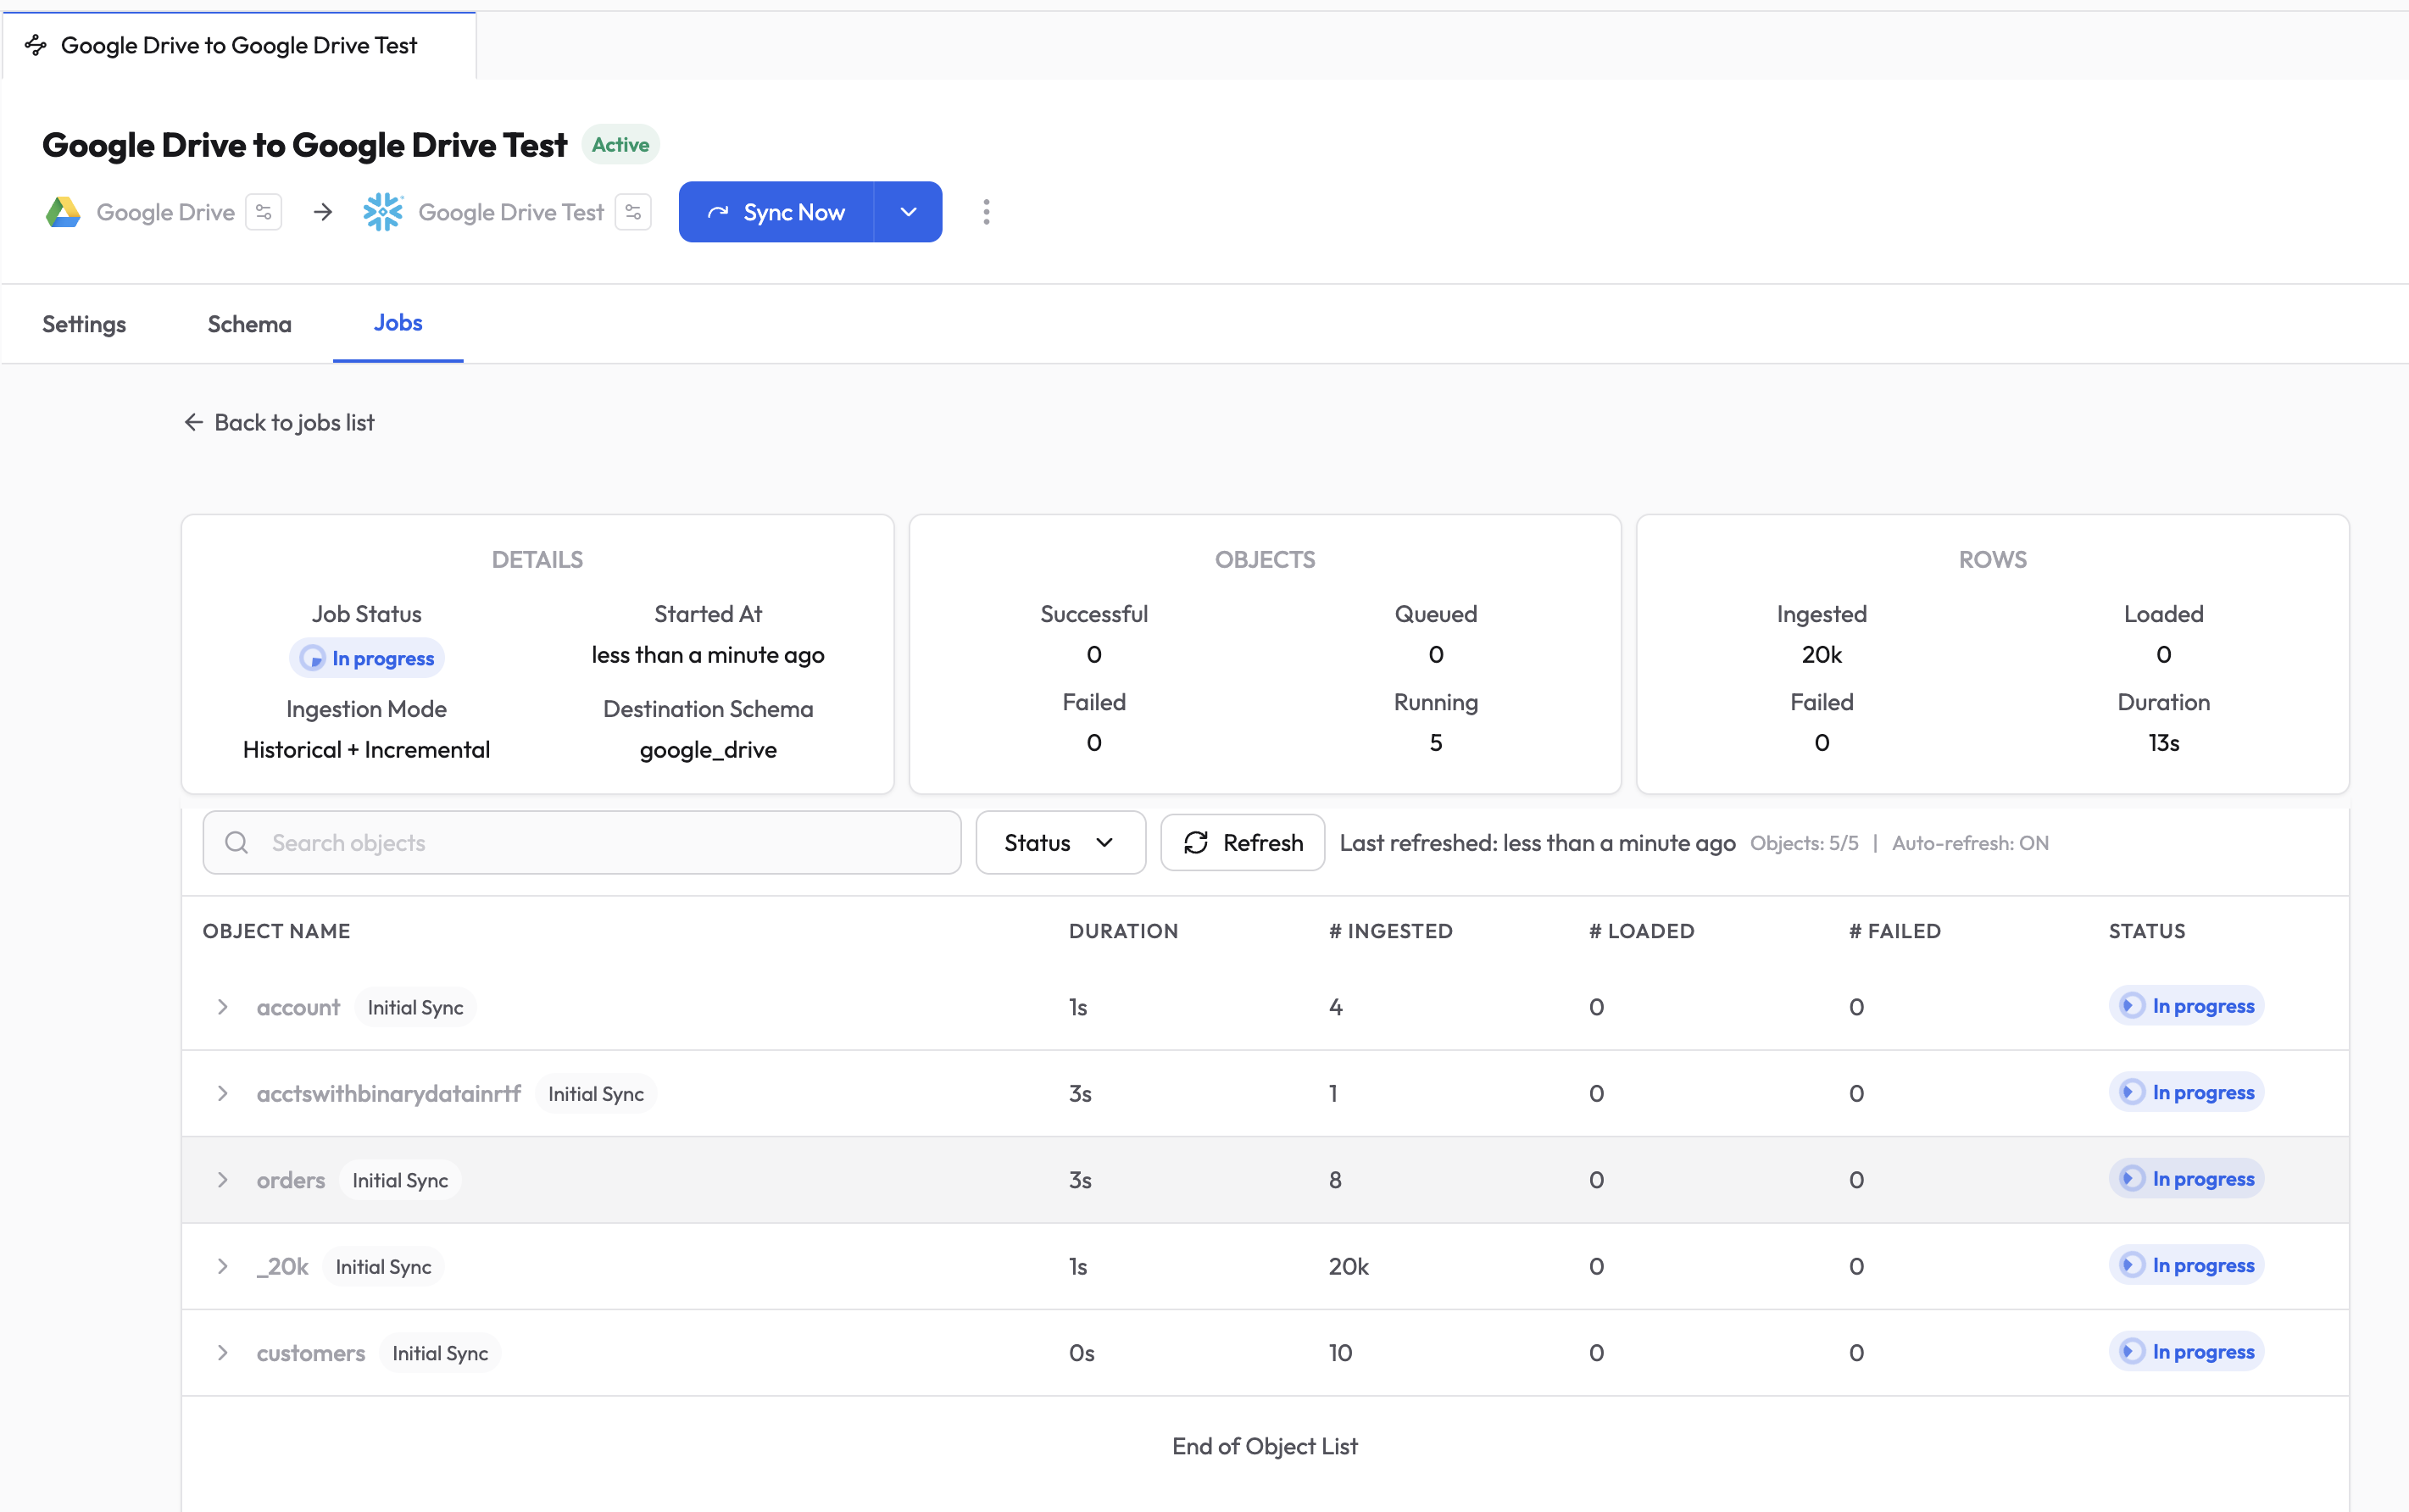2409x1512 pixels.
Task: Open the Sync Now dropdown arrow
Action: tap(908, 212)
